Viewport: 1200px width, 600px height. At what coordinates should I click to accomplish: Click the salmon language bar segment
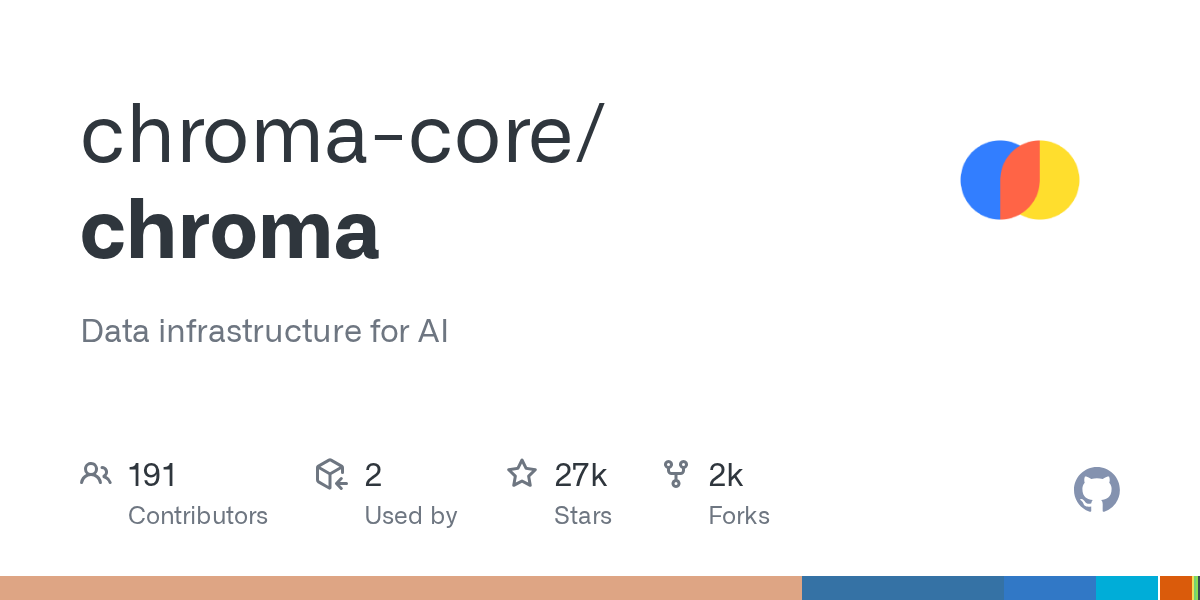coord(400,588)
